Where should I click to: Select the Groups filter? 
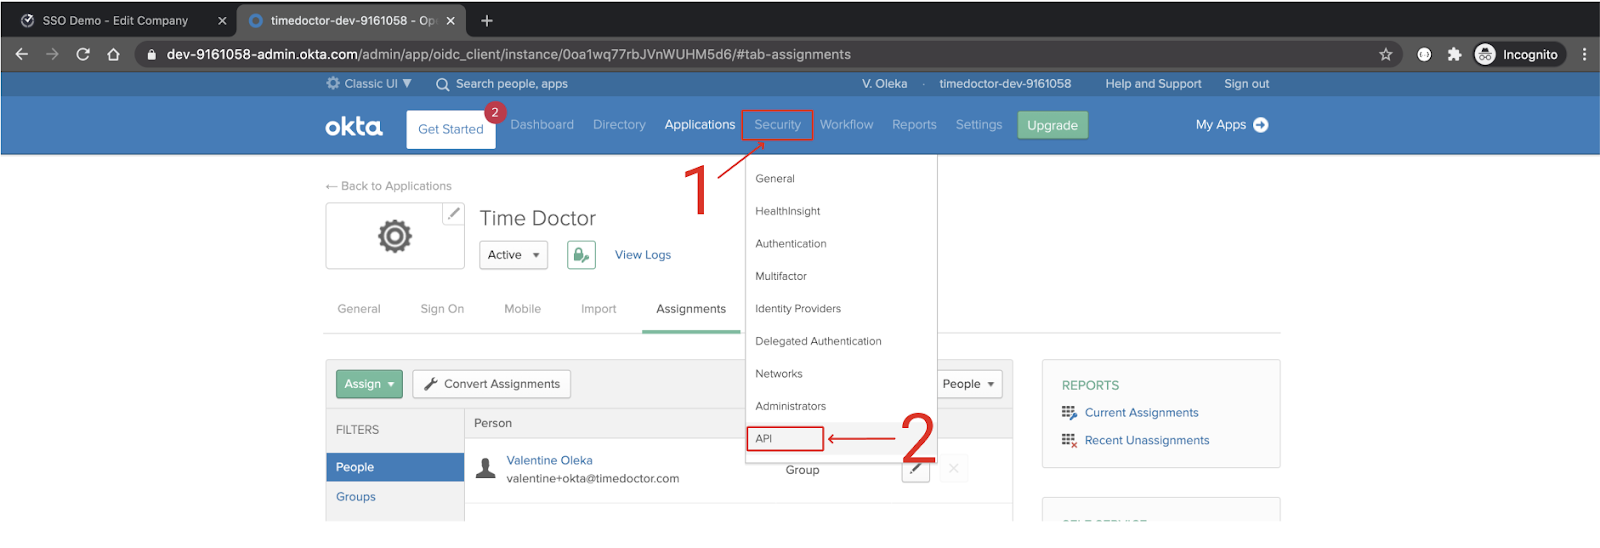(356, 497)
